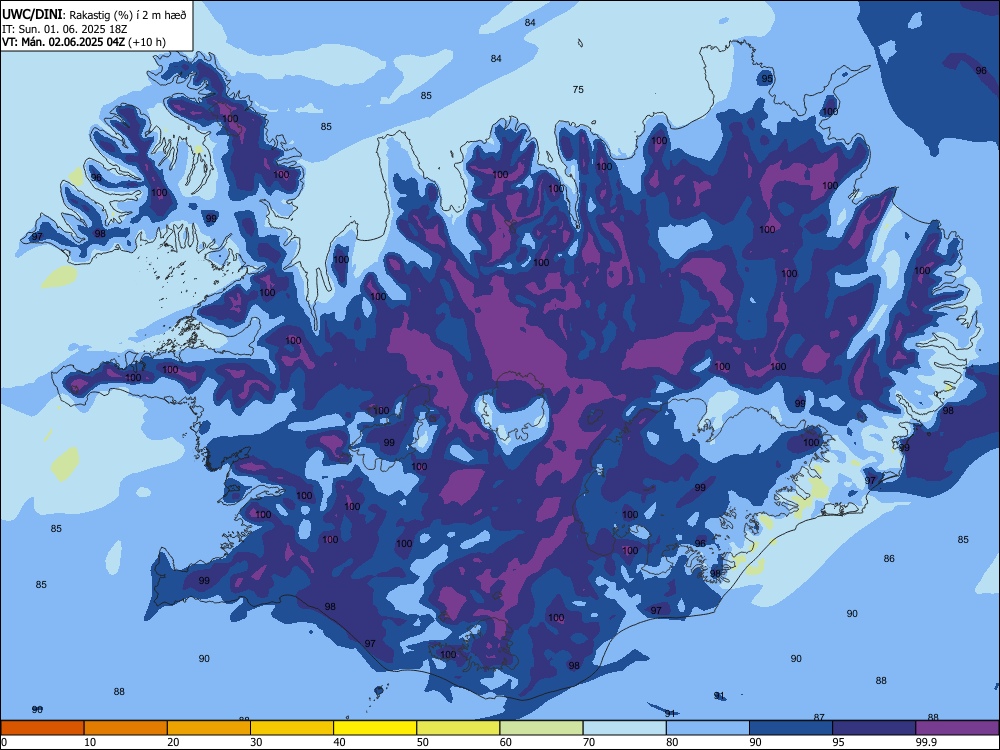Select the amber 30–40 legend swatch
The height and width of the screenshot is (750, 1000).
pos(292,728)
